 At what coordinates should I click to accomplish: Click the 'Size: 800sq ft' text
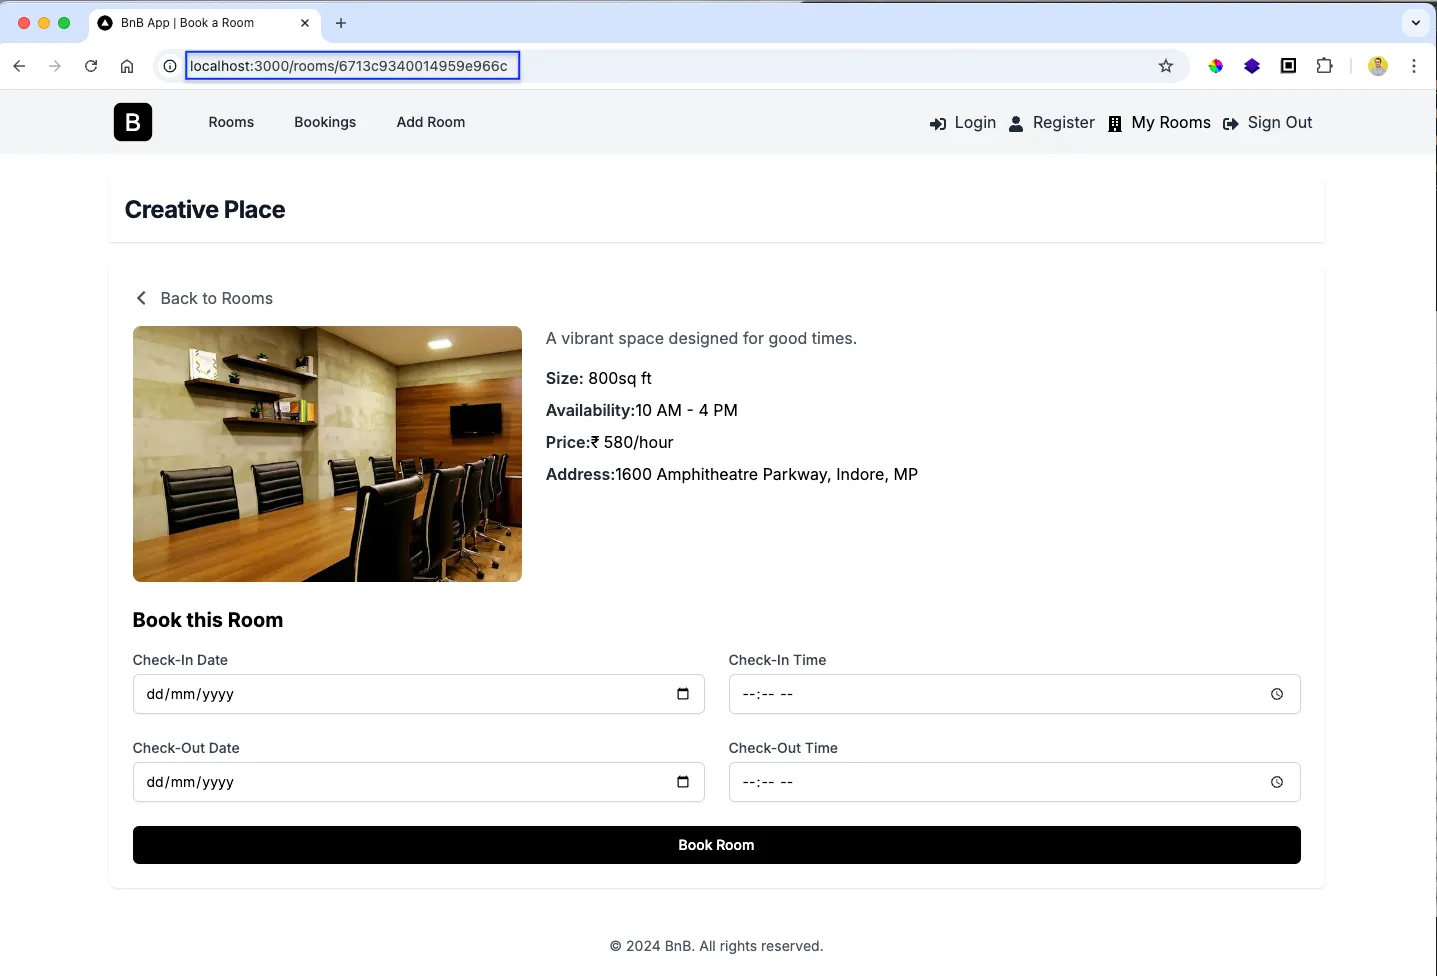pos(599,378)
